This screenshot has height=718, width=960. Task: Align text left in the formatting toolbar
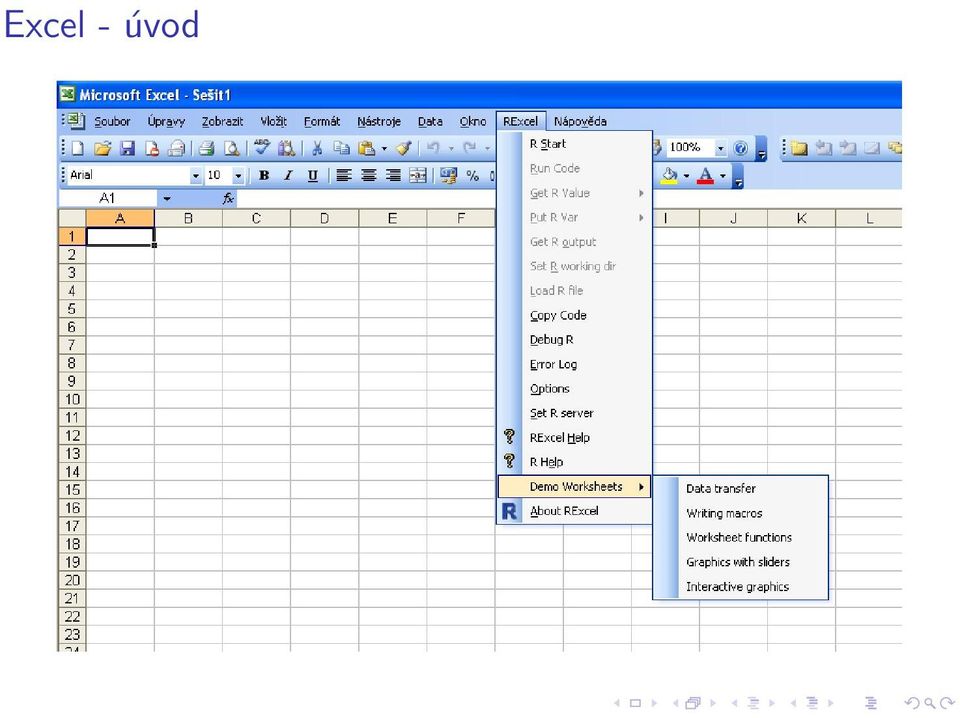click(x=344, y=175)
